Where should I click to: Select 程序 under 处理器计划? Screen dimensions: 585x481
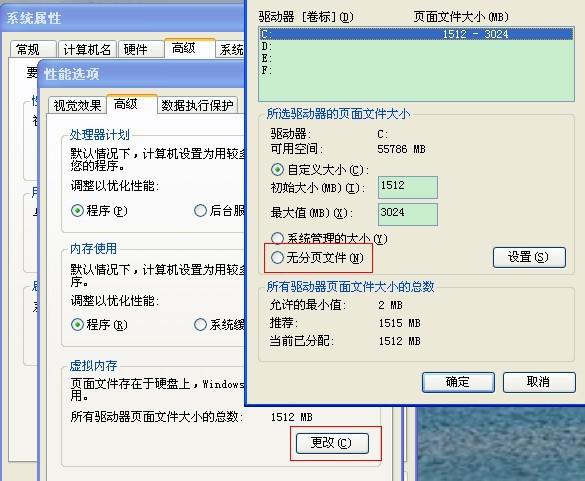pos(77,211)
